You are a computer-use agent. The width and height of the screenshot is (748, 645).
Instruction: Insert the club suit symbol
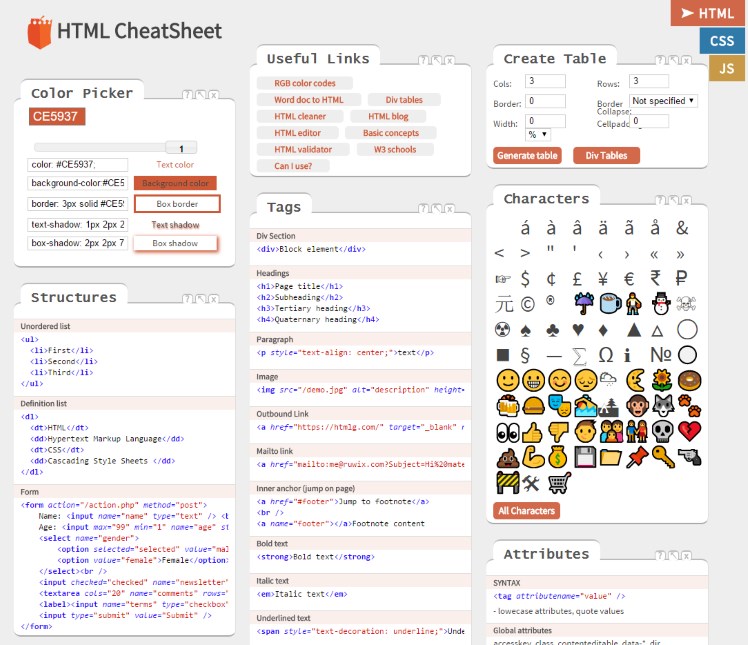552,330
